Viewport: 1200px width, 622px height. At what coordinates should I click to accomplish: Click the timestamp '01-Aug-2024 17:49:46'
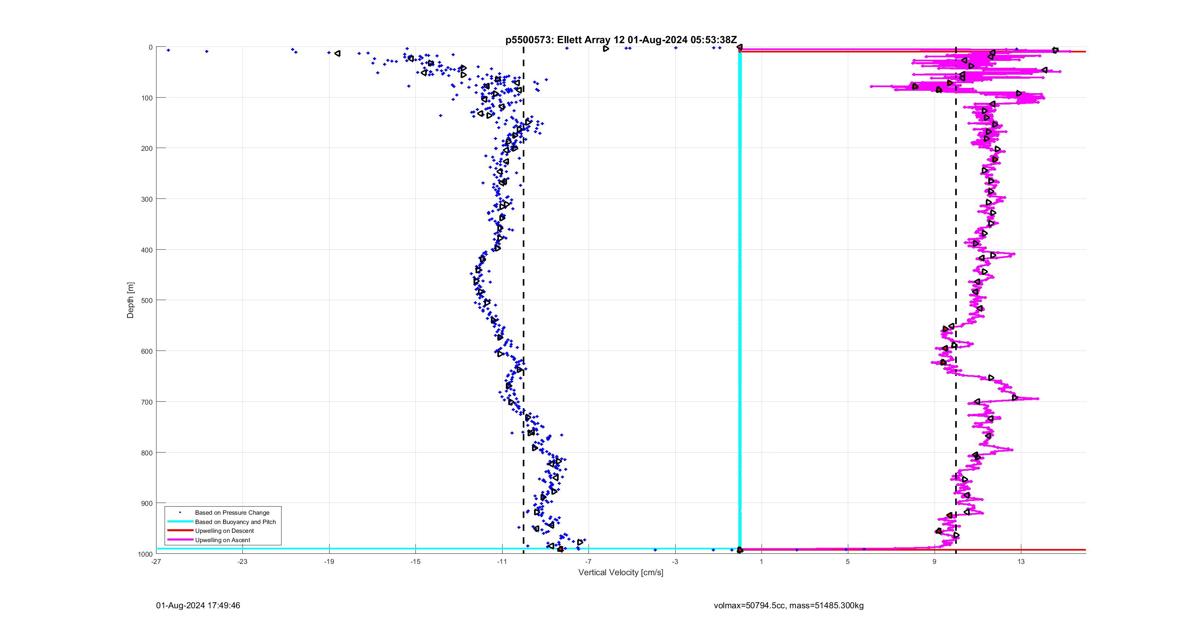click(x=198, y=605)
